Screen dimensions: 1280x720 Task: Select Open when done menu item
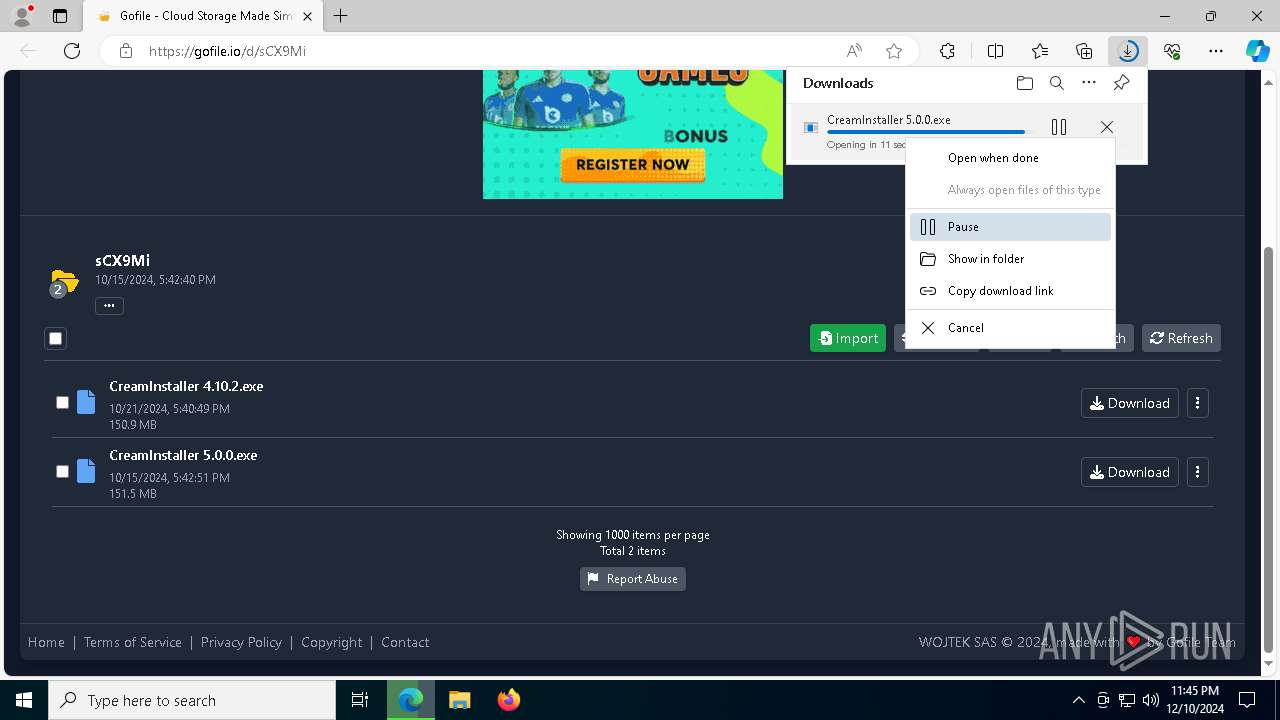1010,158
